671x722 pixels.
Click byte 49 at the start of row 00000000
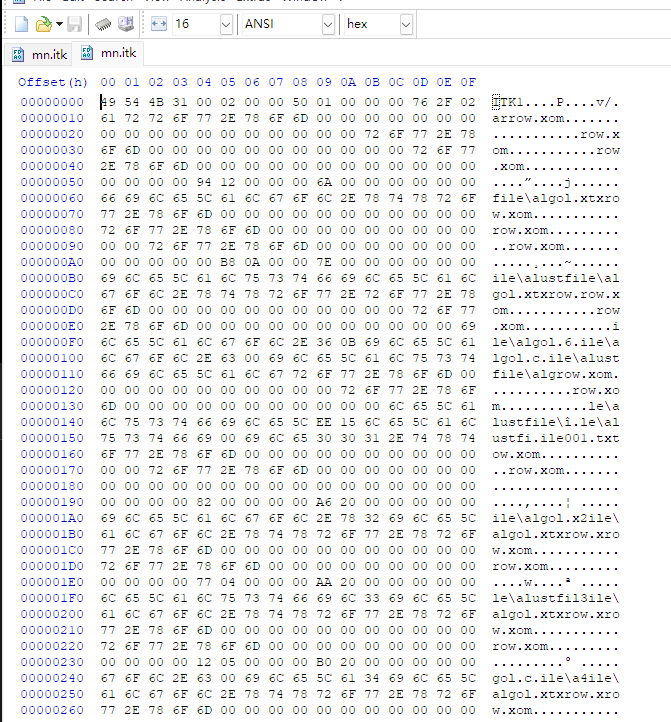pyautogui.click(x=108, y=102)
